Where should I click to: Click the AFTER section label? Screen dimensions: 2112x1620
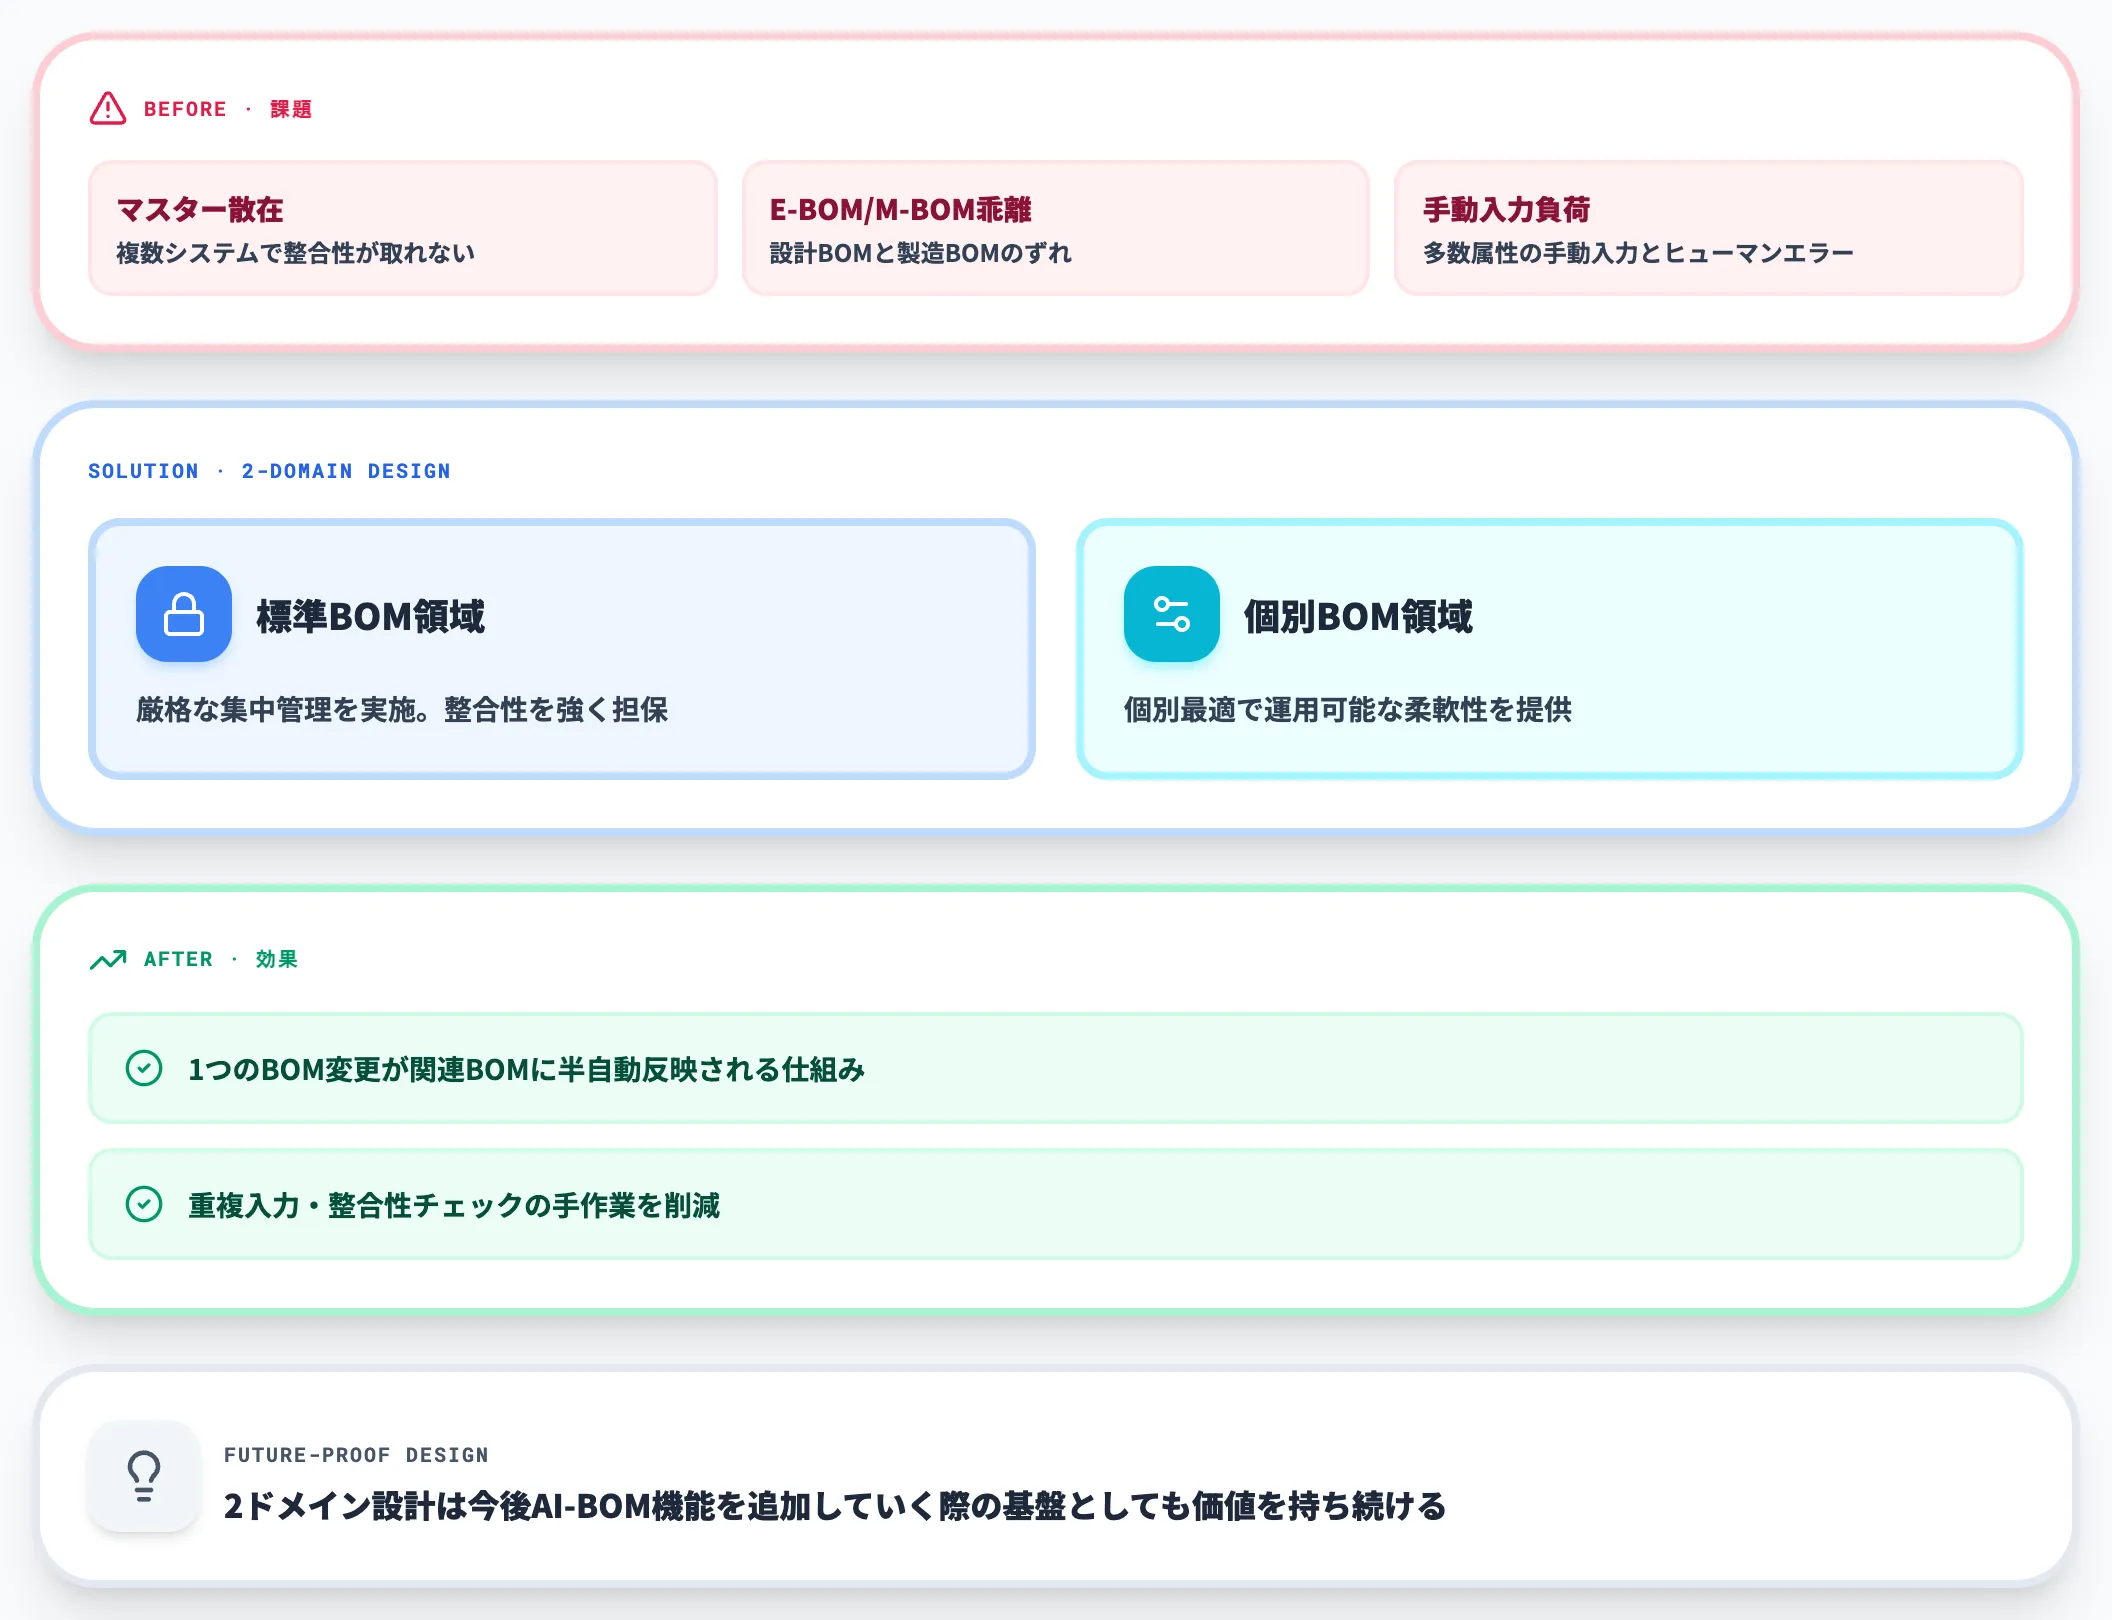178,959
